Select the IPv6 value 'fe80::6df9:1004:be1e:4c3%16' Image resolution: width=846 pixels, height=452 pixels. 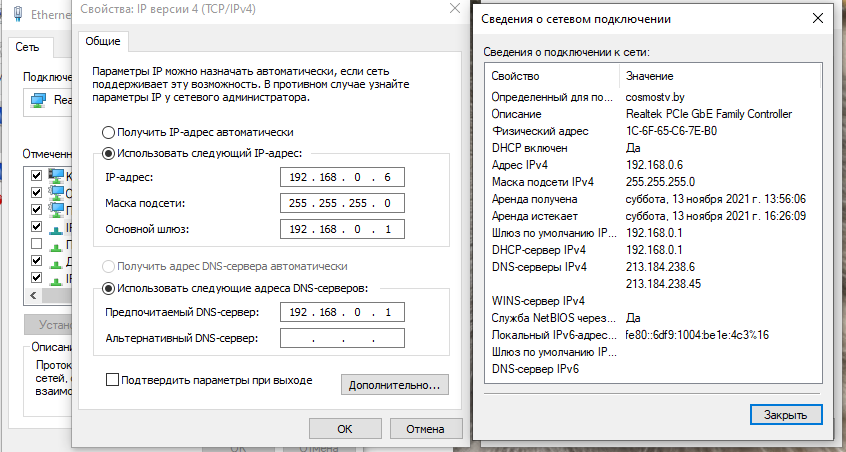(x=697, y=335)
